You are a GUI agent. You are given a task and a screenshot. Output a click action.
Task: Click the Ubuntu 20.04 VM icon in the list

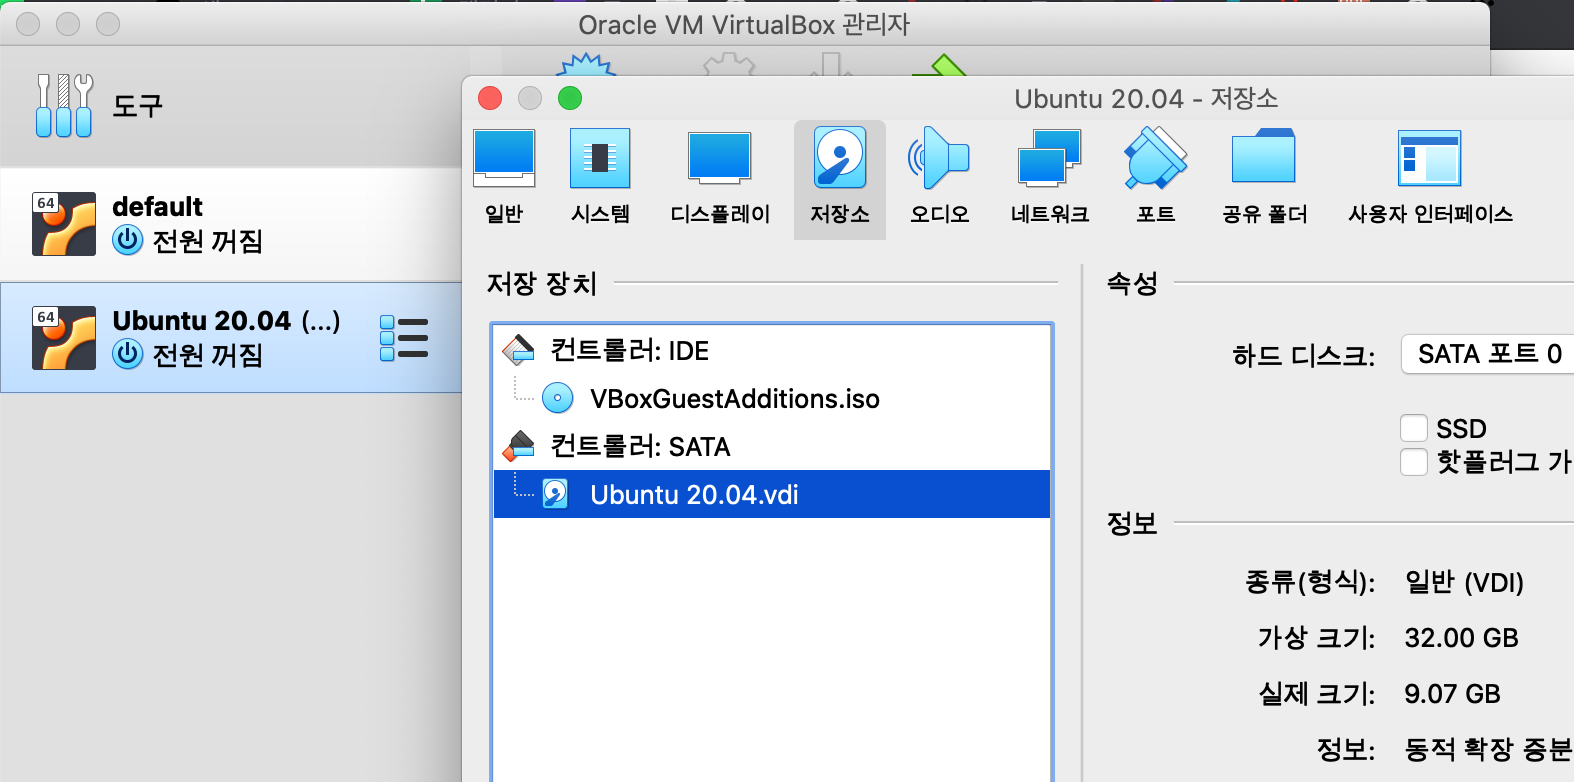click(x=64, y=338)
